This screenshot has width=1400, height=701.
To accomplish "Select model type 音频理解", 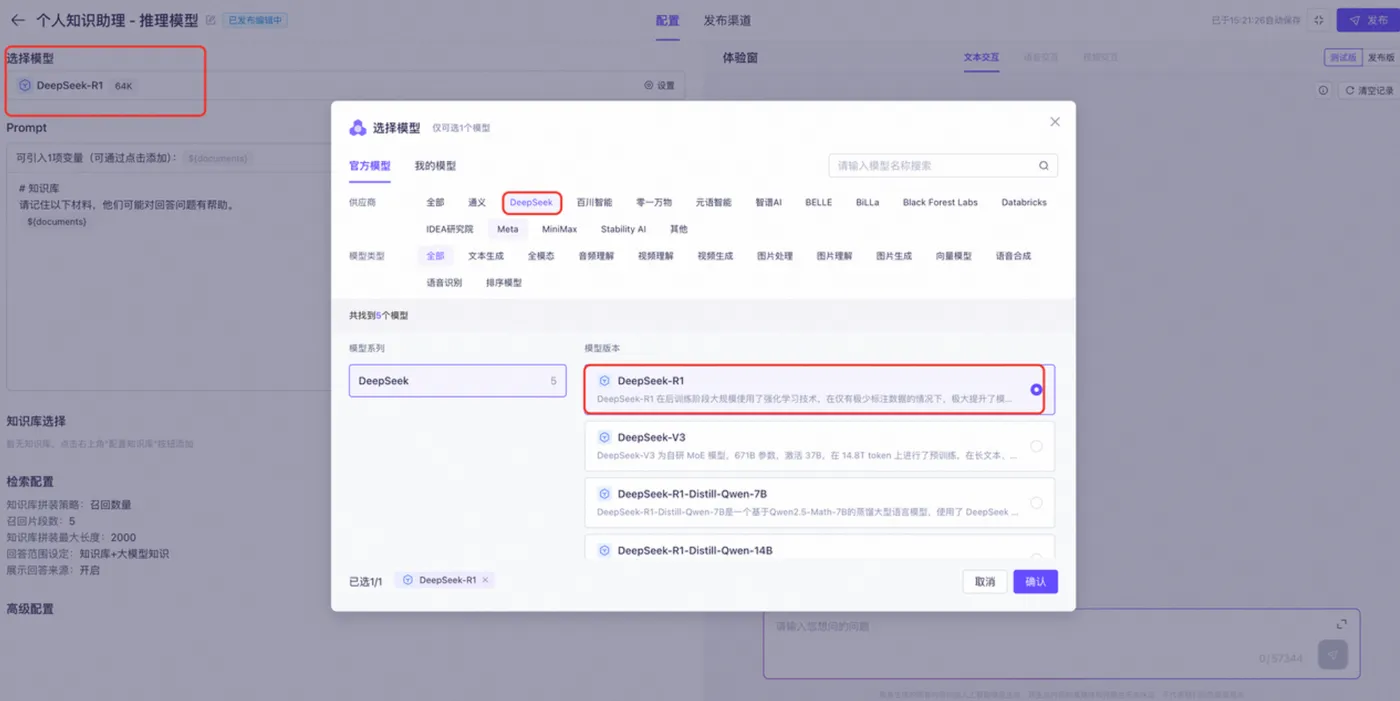I will [596, 256].
